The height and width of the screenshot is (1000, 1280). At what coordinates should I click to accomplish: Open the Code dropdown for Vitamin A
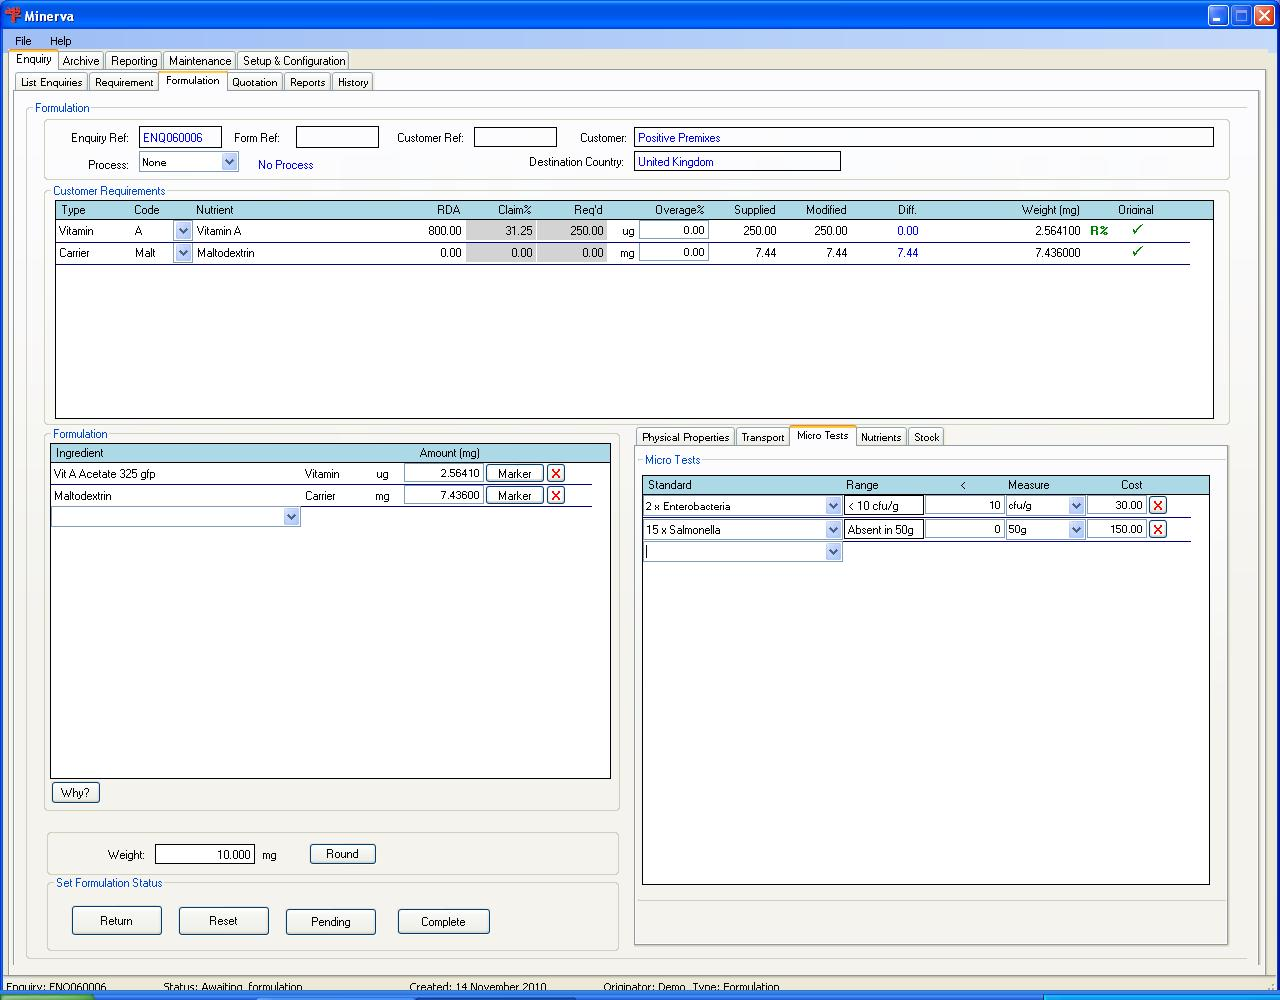pos(183,231)
